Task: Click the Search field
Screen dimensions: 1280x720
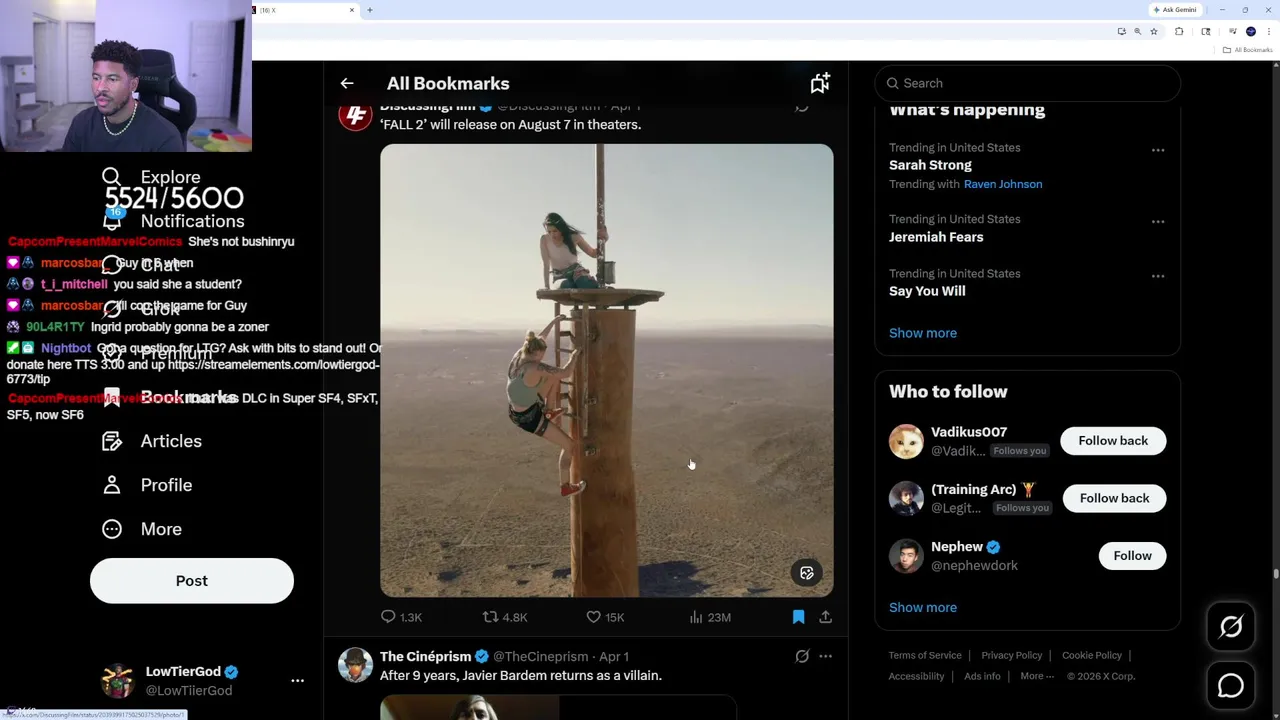Action: click(x=1030, y=84)
